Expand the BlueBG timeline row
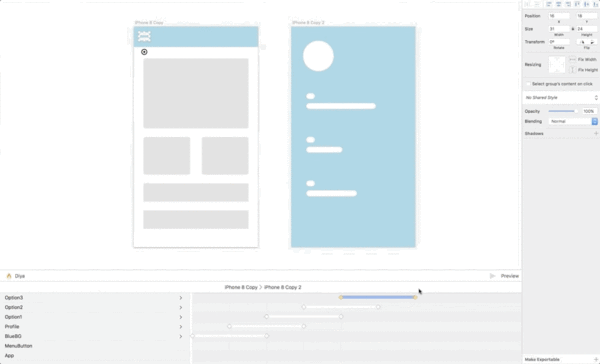Image resolution: width=600 pixels, height=364 pixels. coord(181,336)
